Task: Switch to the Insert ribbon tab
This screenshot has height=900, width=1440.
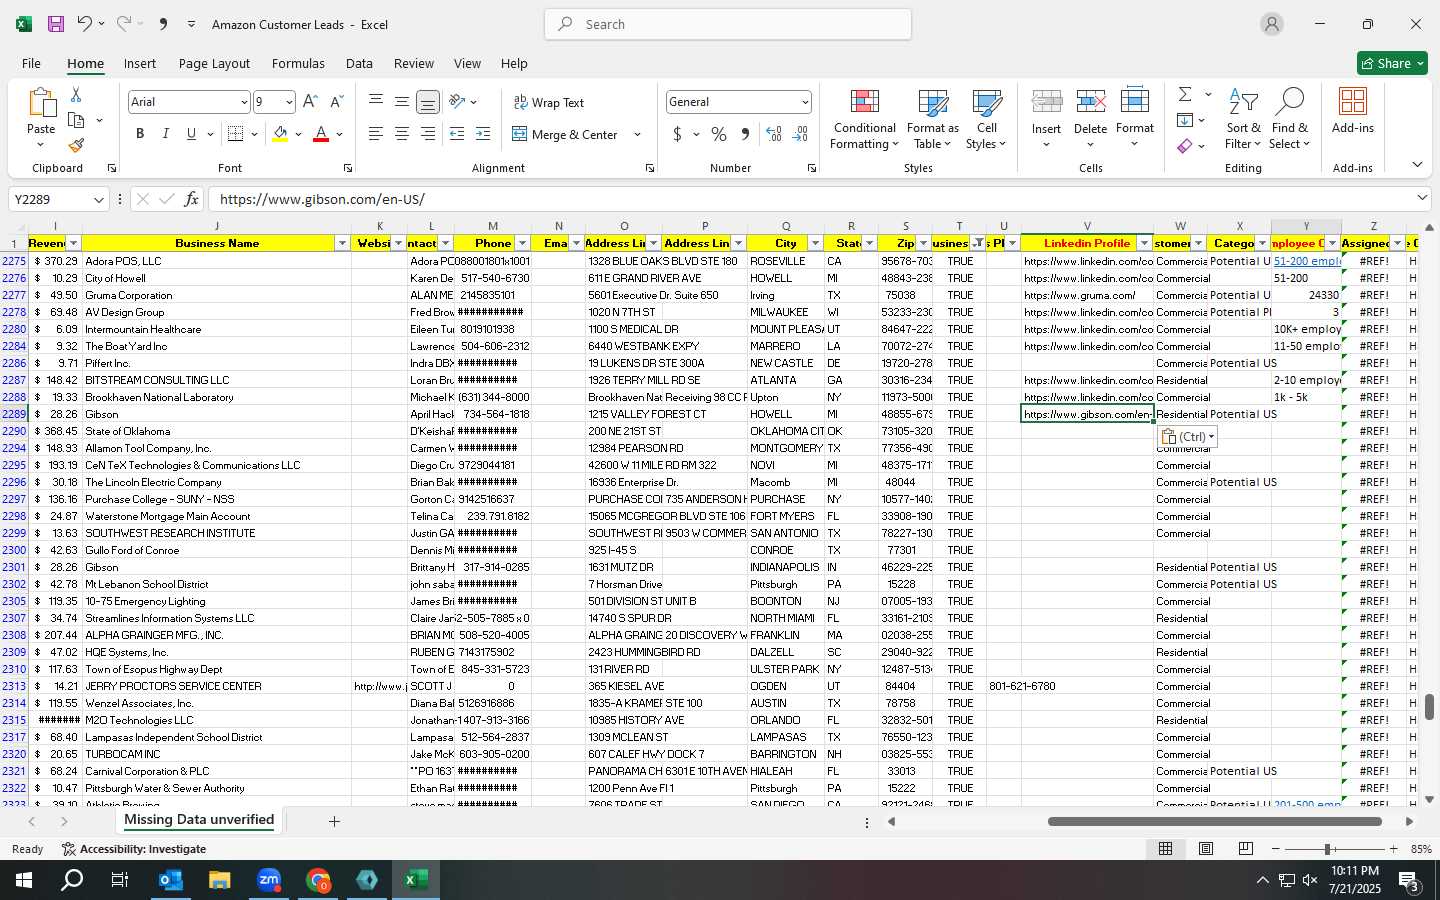Action: 140,63
